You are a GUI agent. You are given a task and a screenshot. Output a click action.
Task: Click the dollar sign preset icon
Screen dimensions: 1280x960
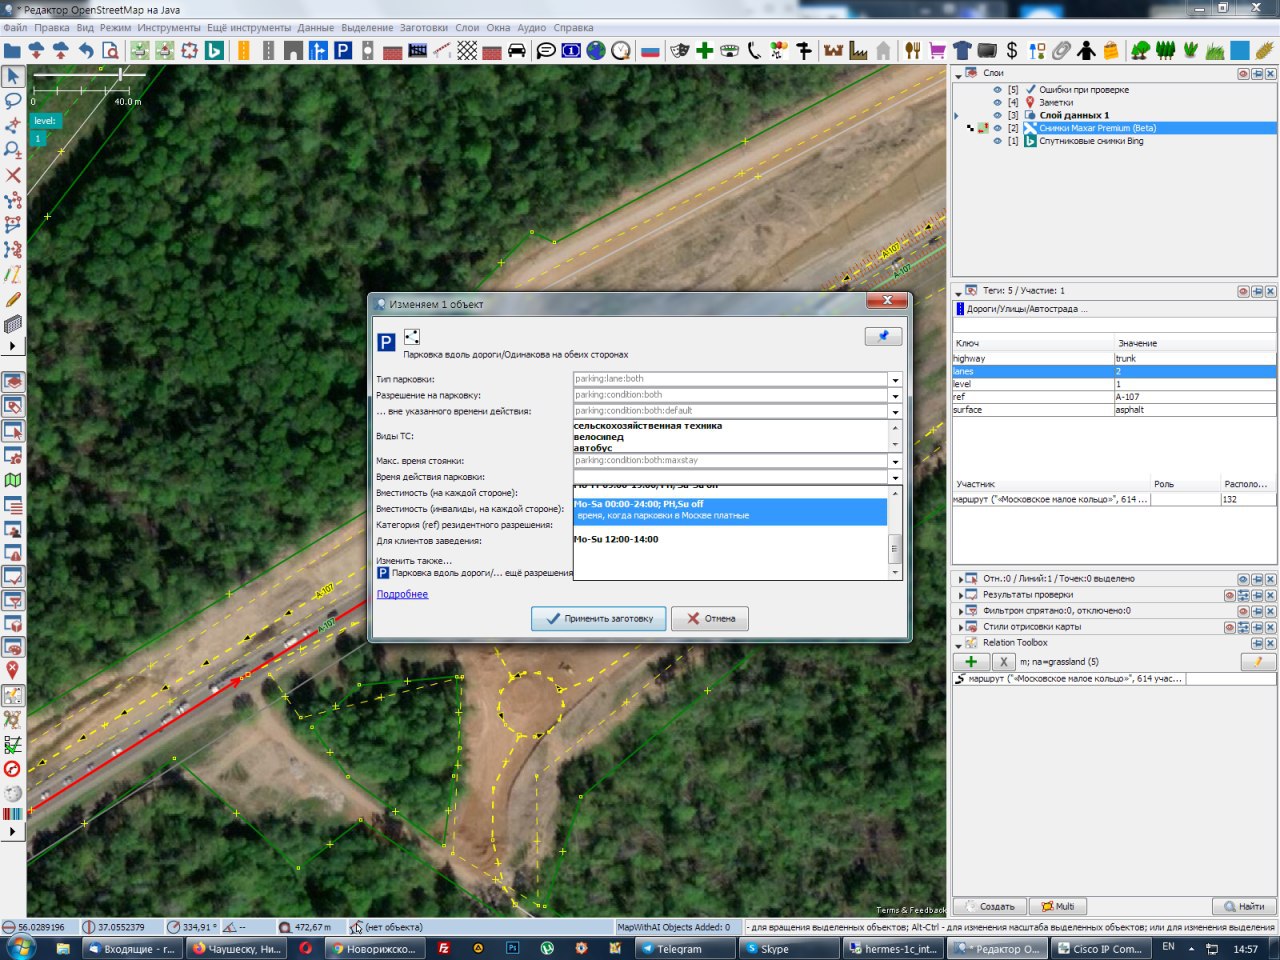pos(1012,50)
